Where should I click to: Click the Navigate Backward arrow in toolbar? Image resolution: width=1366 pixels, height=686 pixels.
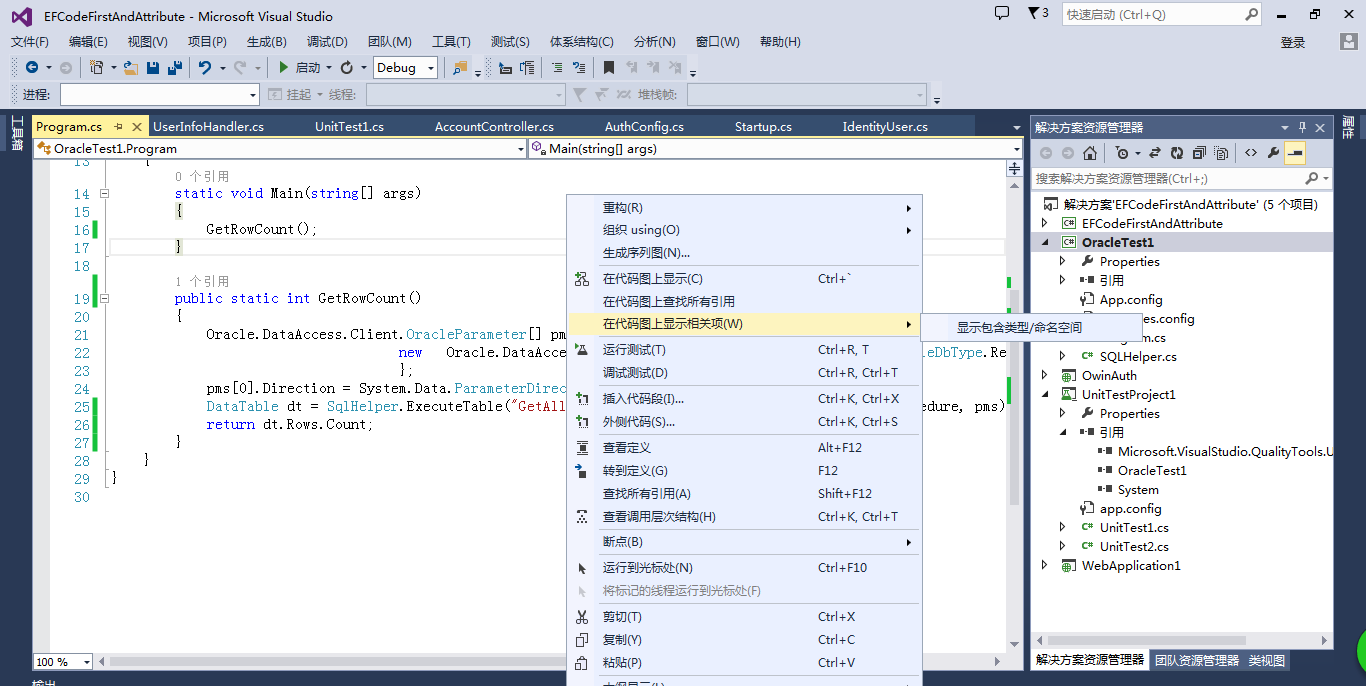click(x=32, y=67)
